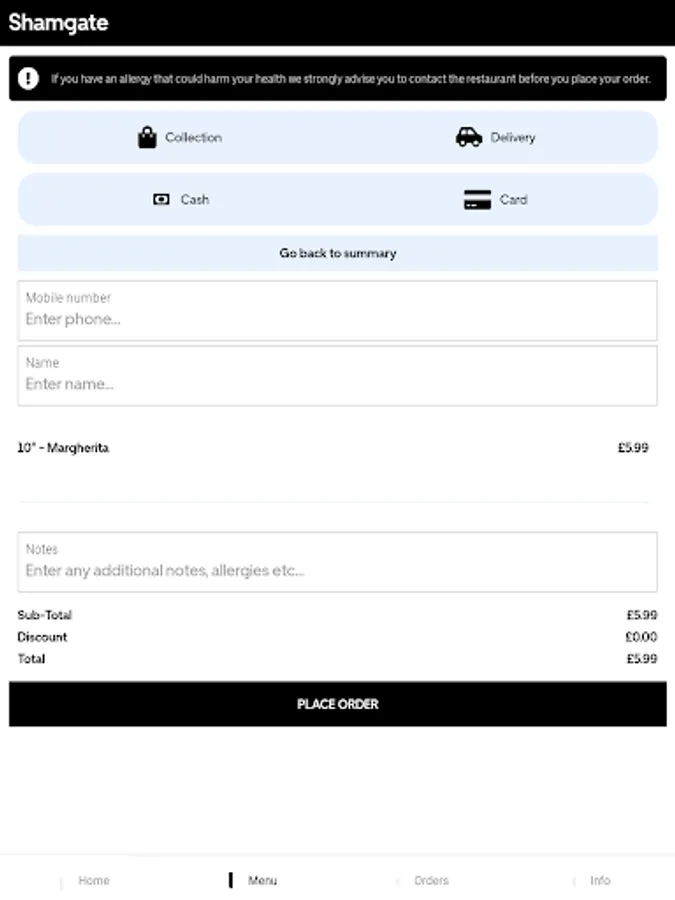Click the allergy warning exclamation icon

(28, 79)
